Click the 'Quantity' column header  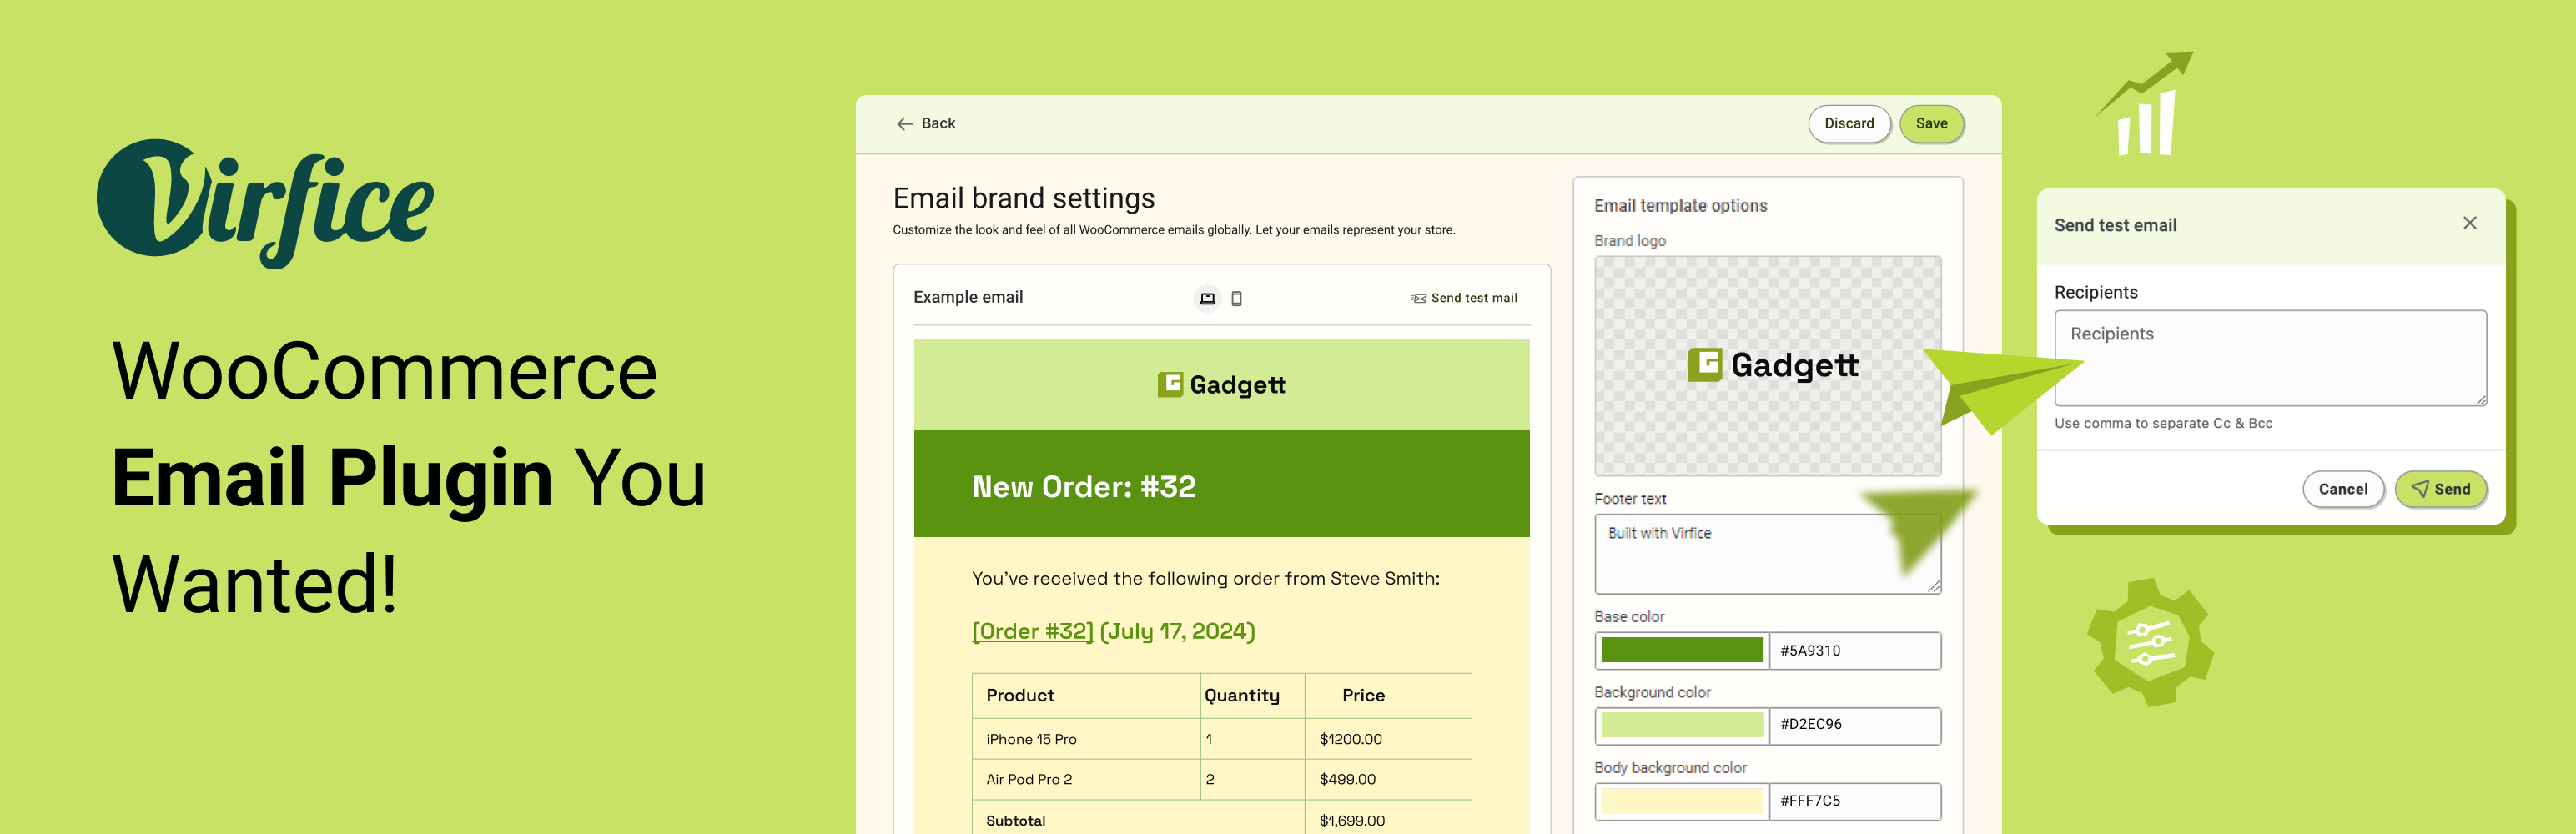(1242, 696)
